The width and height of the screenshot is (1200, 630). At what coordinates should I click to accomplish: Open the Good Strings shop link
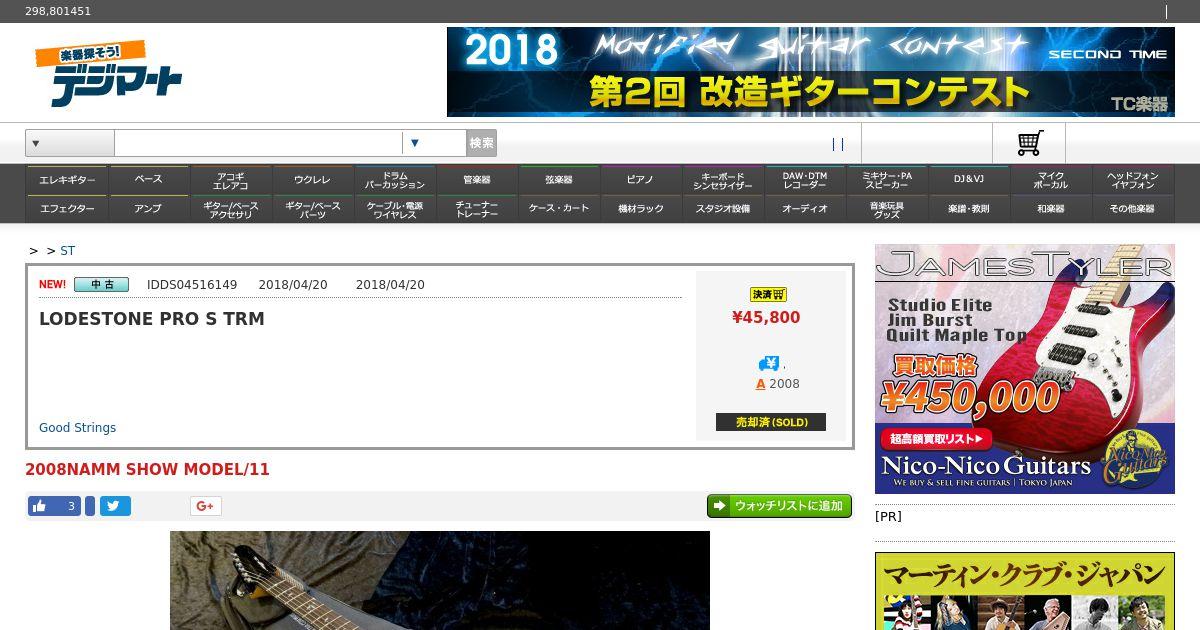click(77, 428)
